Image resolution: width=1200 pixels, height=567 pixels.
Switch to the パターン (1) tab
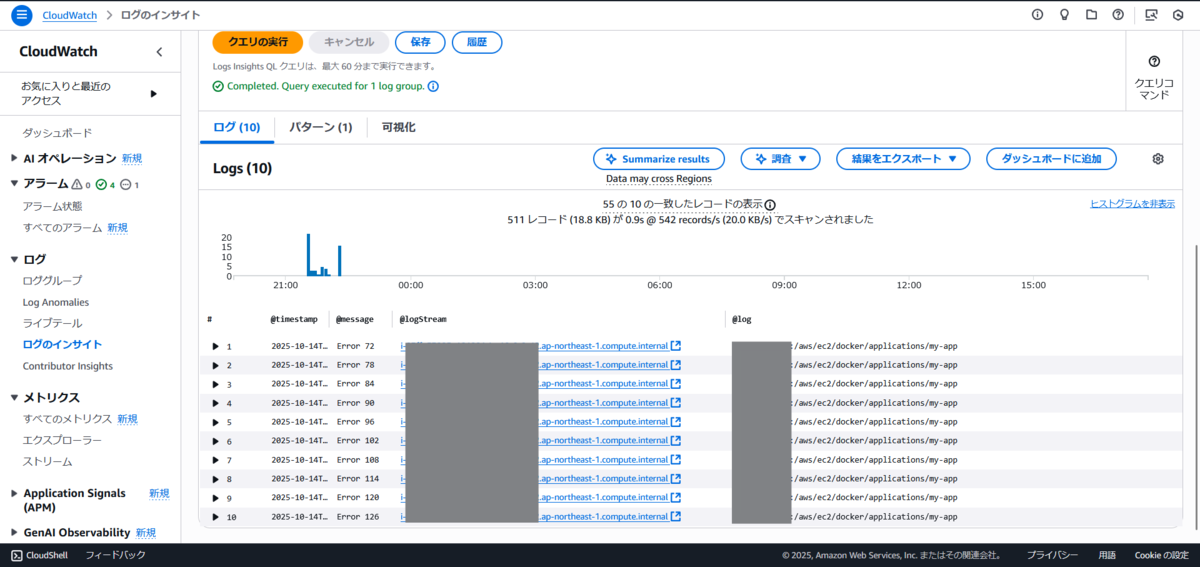pyautogui.click(x=321, y=128)
